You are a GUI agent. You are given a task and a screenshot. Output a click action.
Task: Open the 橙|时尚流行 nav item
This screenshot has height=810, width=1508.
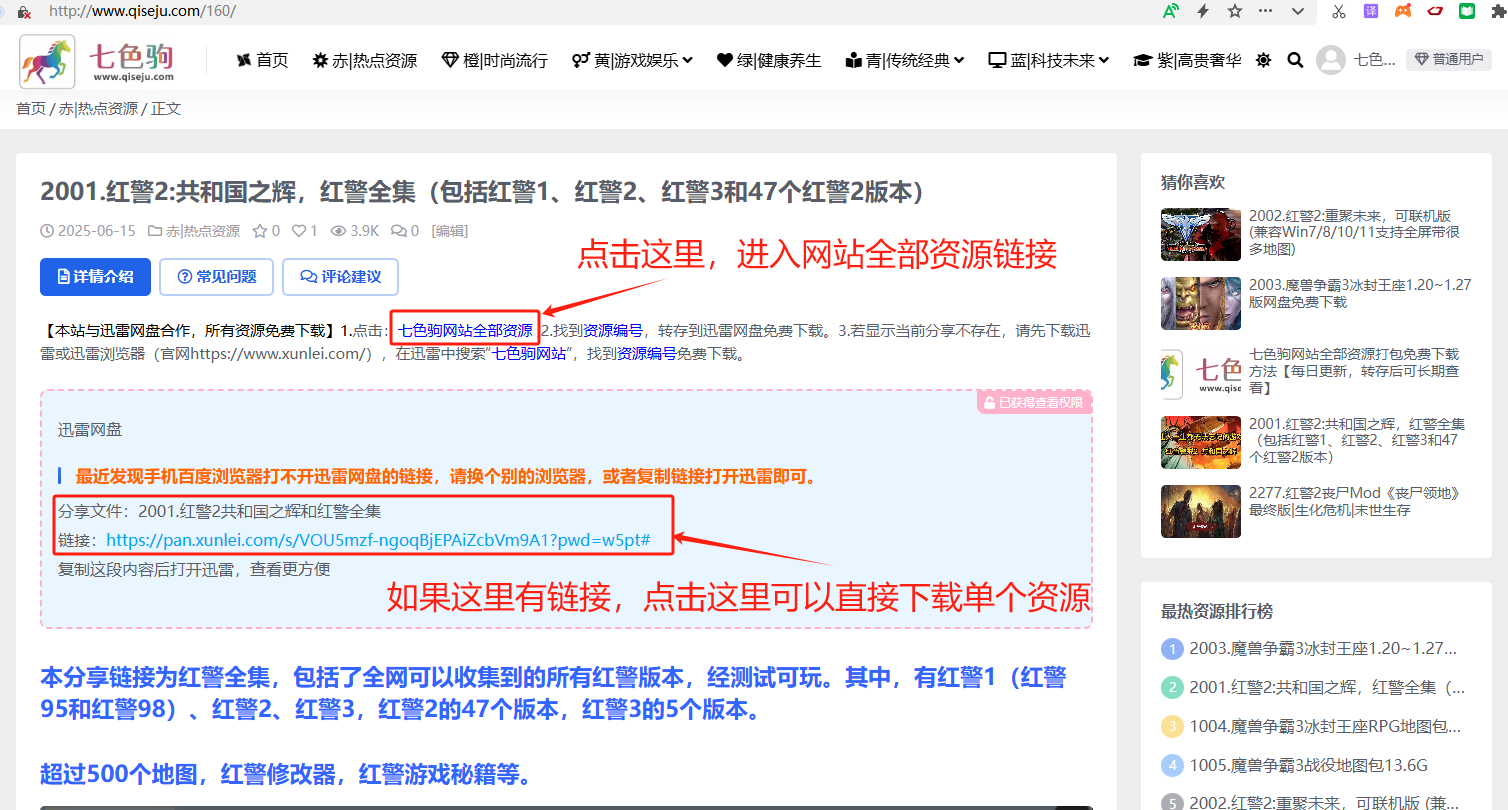pyautogui.click(x=495, y=60)
